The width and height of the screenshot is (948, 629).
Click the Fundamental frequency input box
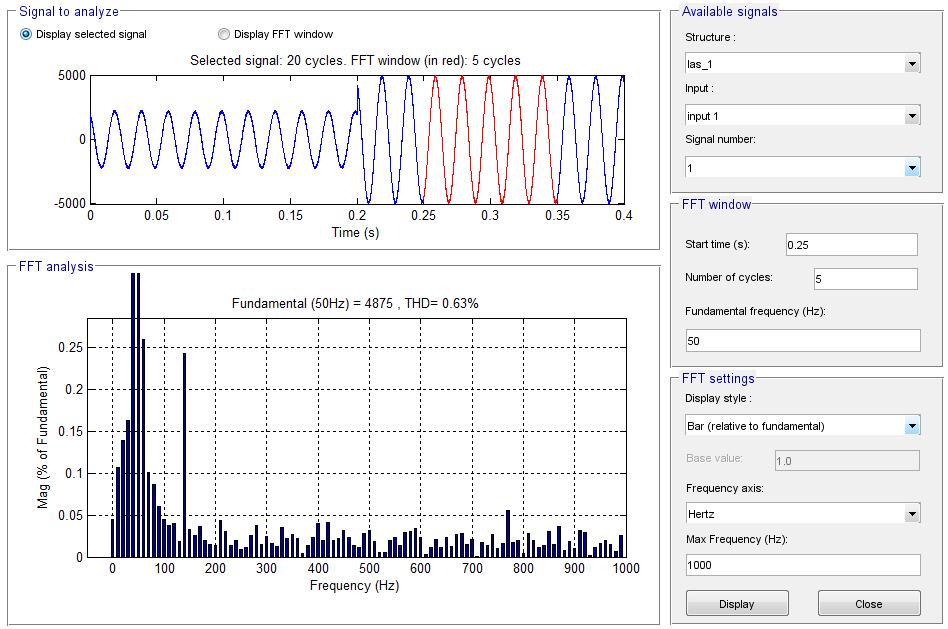click(802, 341)
